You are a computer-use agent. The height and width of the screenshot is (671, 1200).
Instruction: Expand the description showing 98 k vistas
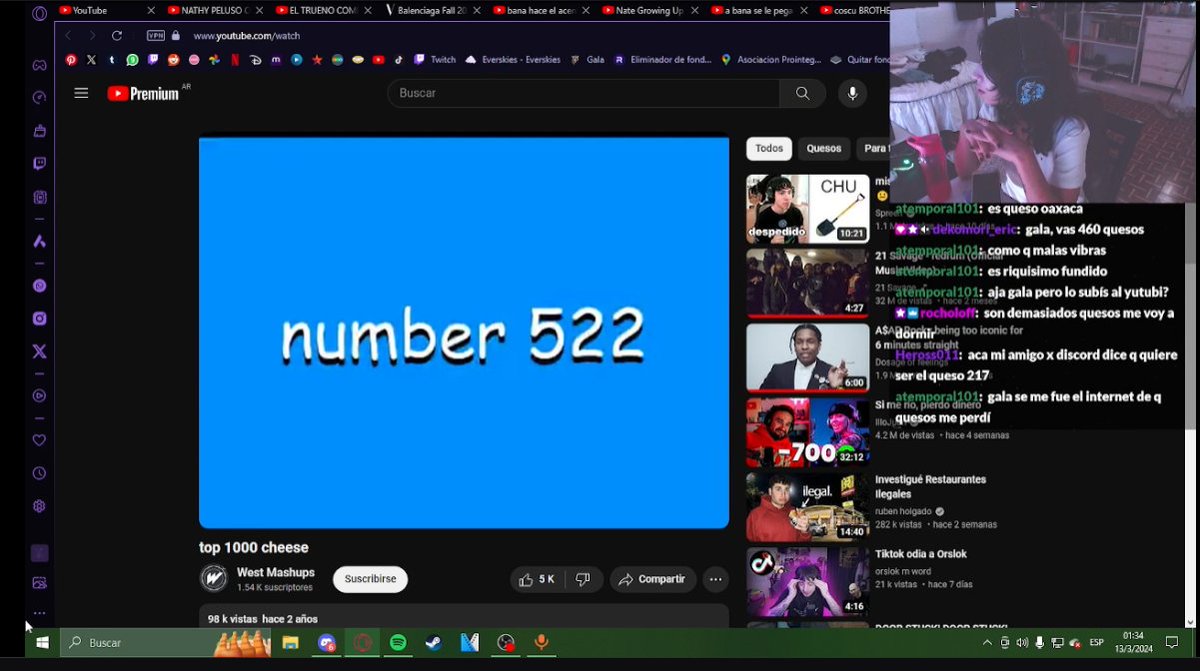[464, 616]
